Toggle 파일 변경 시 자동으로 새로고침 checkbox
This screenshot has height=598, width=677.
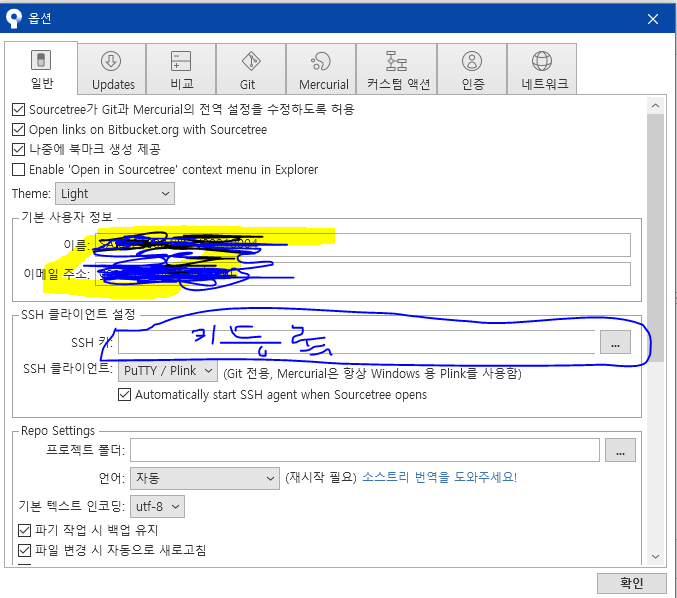(x=25, y=550)
